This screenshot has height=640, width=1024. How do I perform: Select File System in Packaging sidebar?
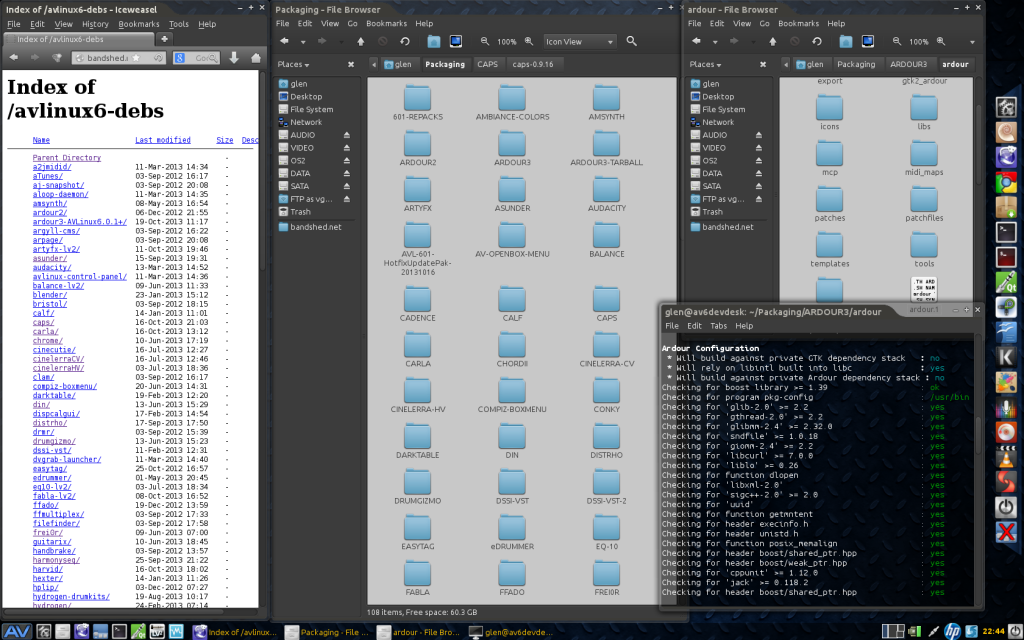point(312,110)
